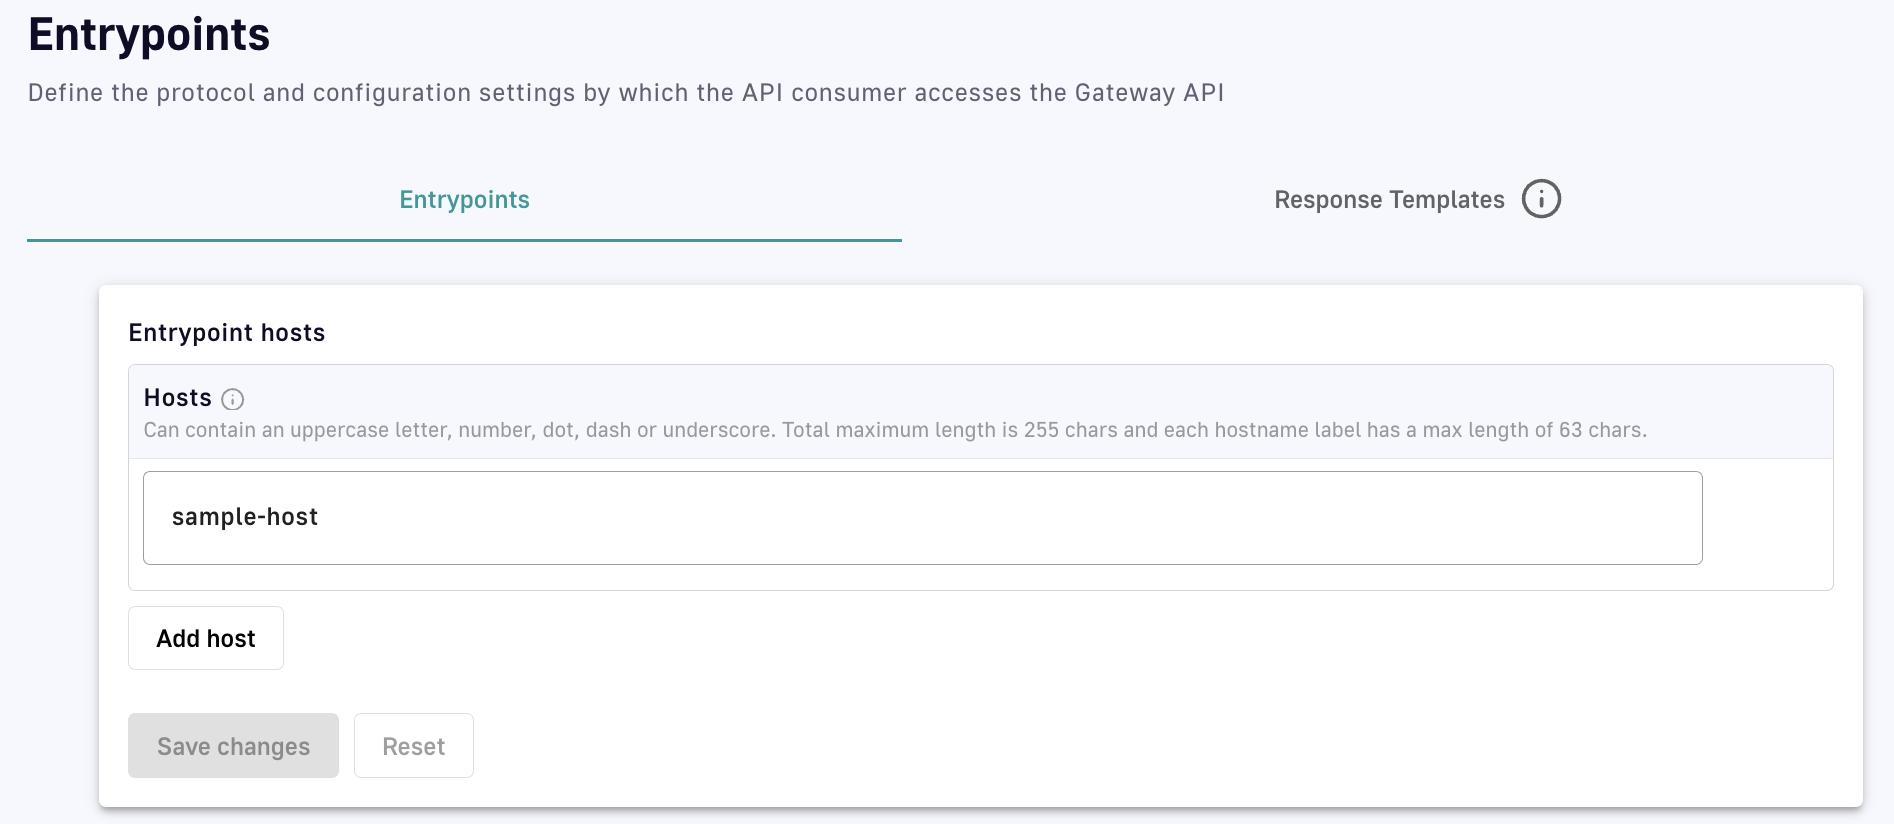Hit the Reset button

(x=413, y=746)
